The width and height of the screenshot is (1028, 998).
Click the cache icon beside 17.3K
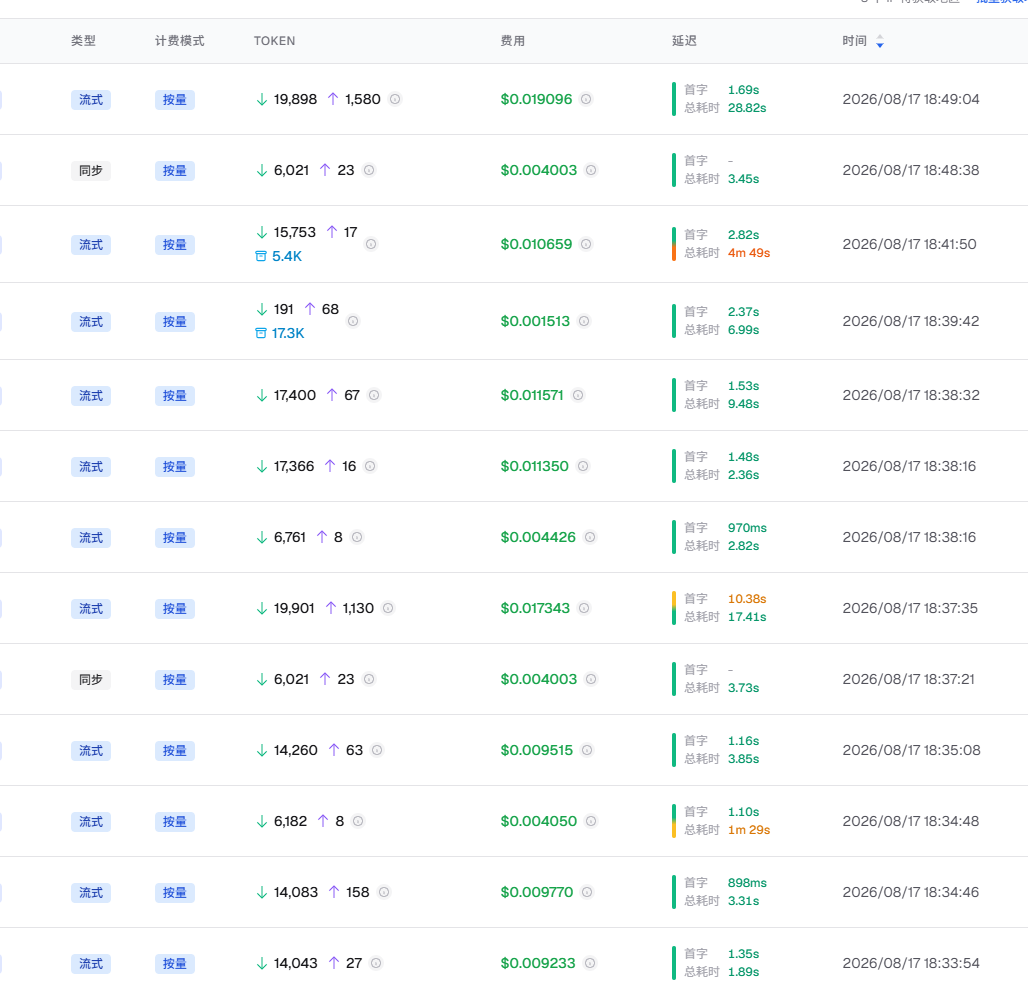[x=261, y=333]
